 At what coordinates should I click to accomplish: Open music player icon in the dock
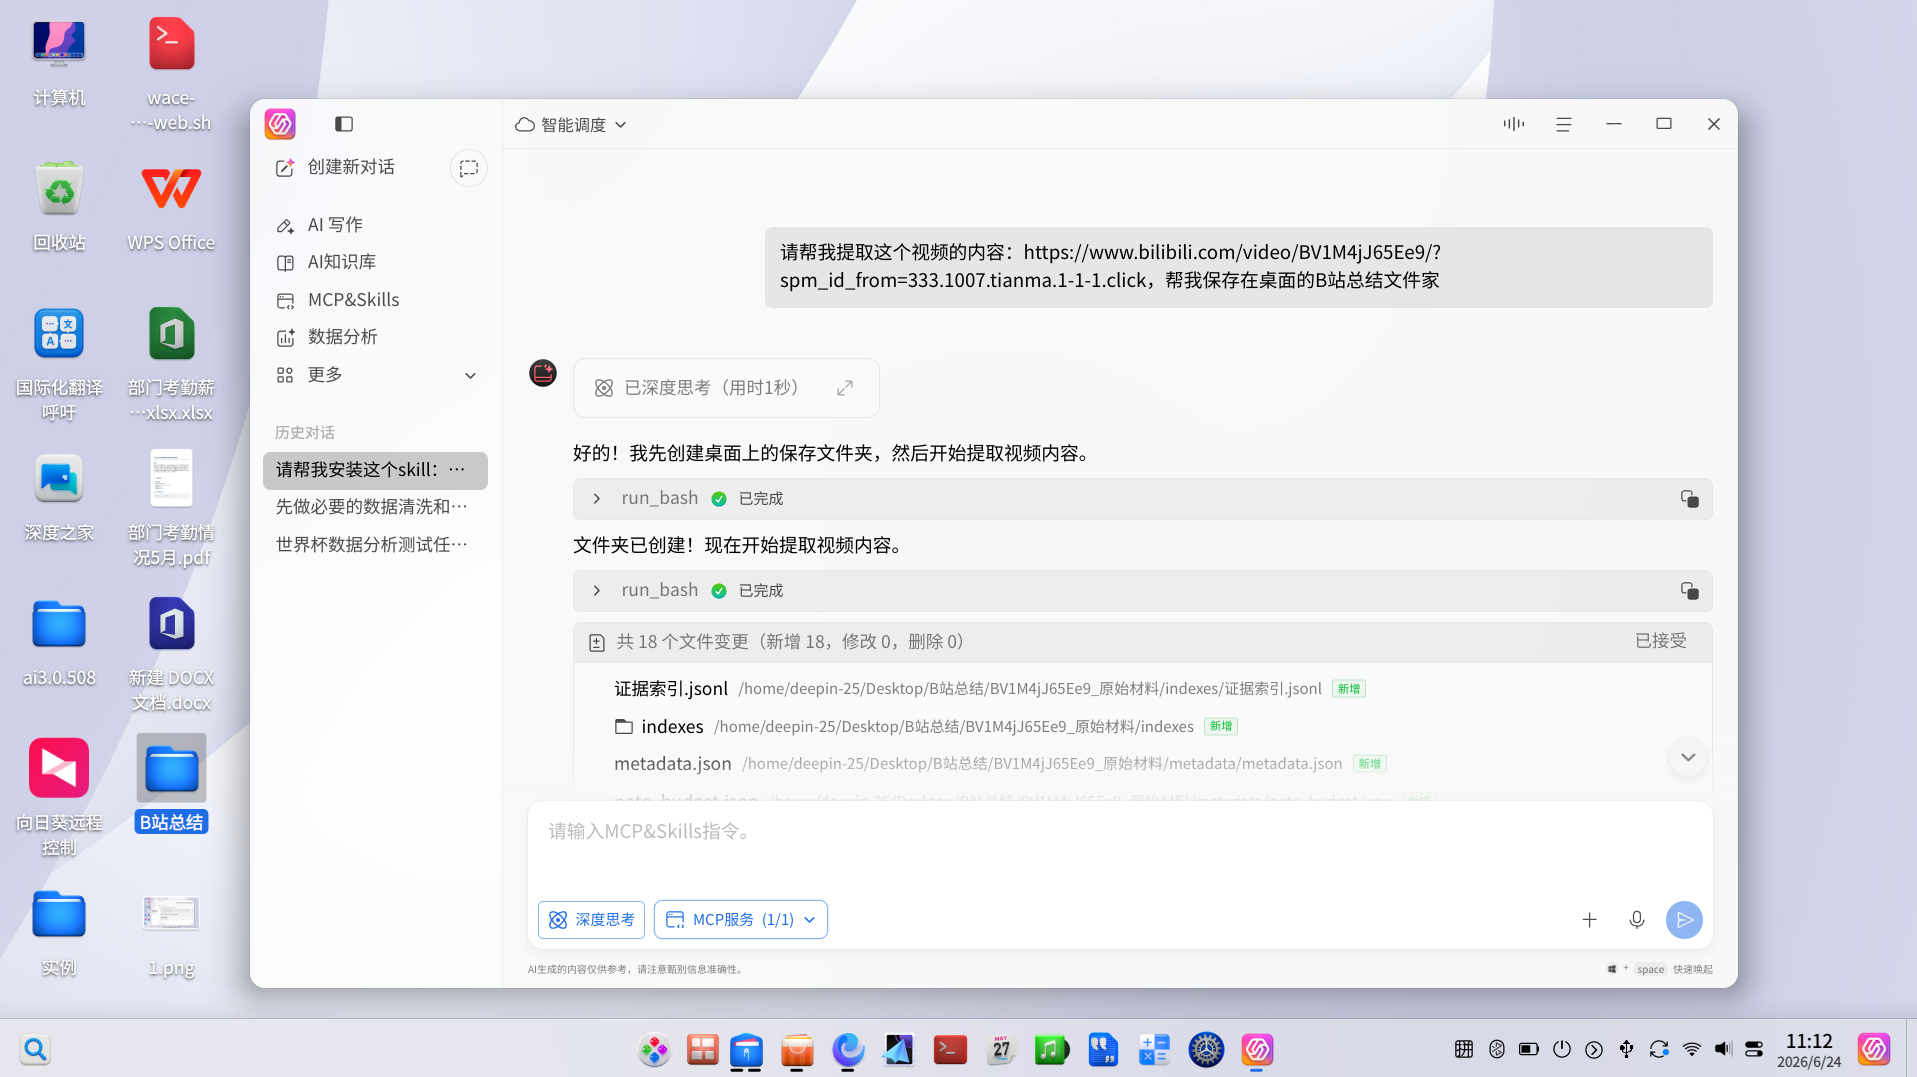point(1051,1049)
